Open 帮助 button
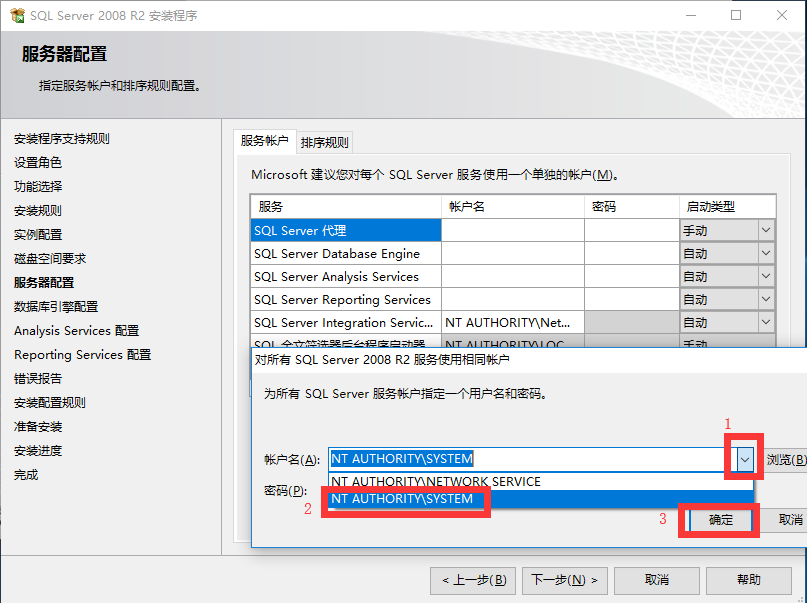This screenshot has height=603, width=807. 749,580
